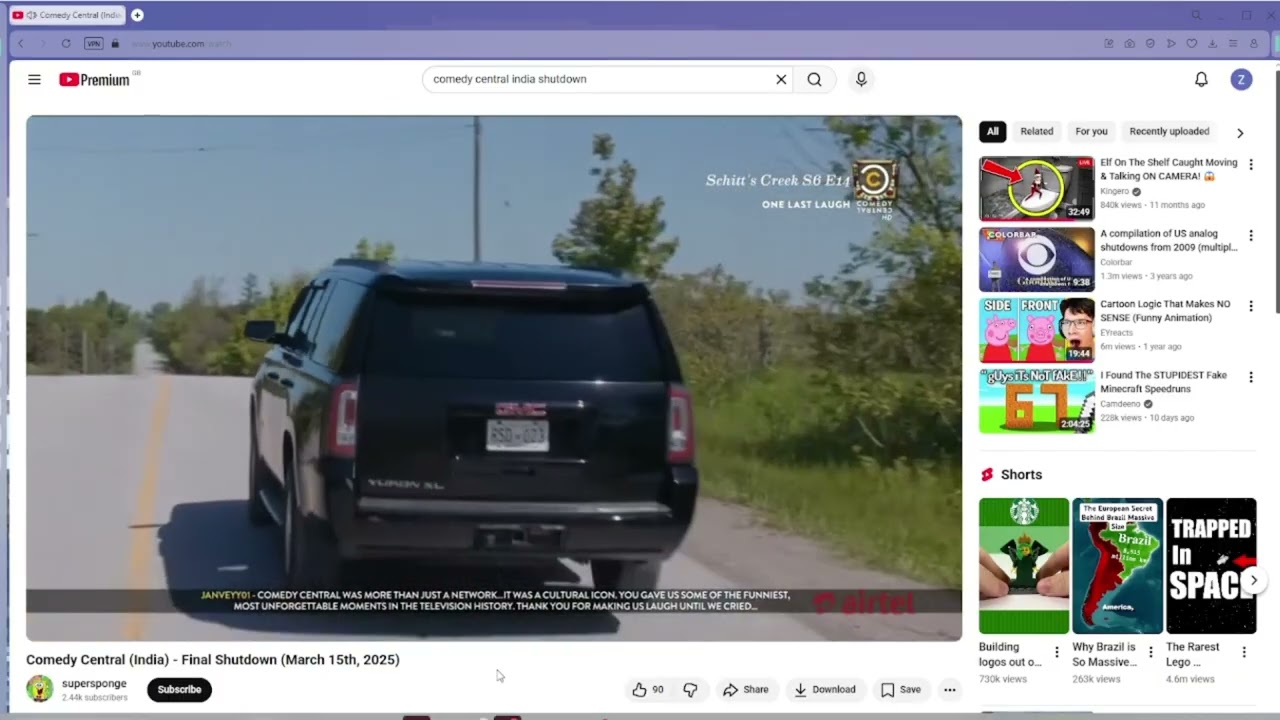
Task: Open the notifications bell
Action: click(1201, 79)
